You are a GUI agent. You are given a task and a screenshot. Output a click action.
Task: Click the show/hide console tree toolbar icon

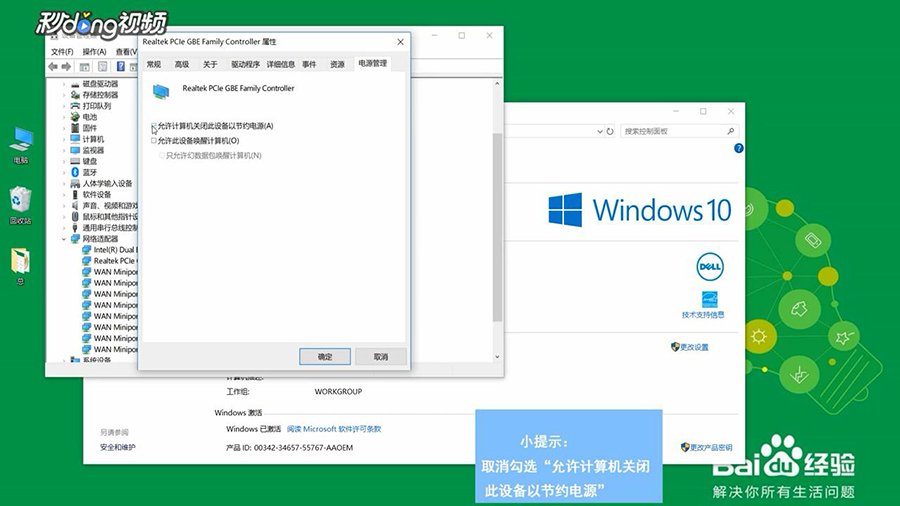click(84, 67)
